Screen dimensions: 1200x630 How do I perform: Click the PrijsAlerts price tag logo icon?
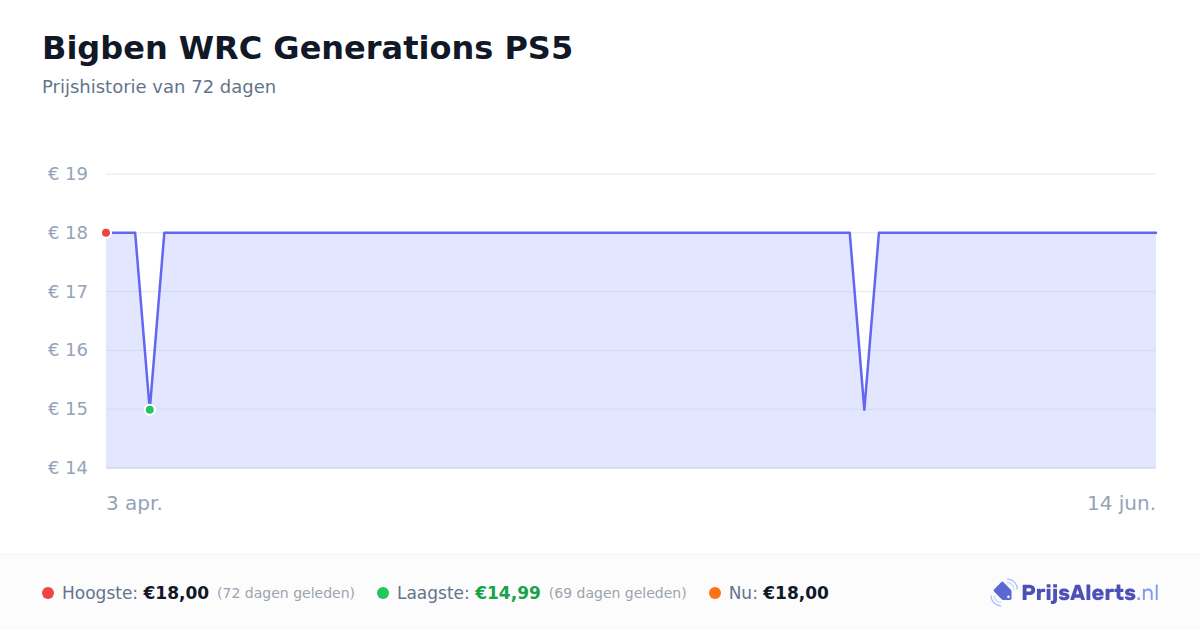[x=1003, y=593]
